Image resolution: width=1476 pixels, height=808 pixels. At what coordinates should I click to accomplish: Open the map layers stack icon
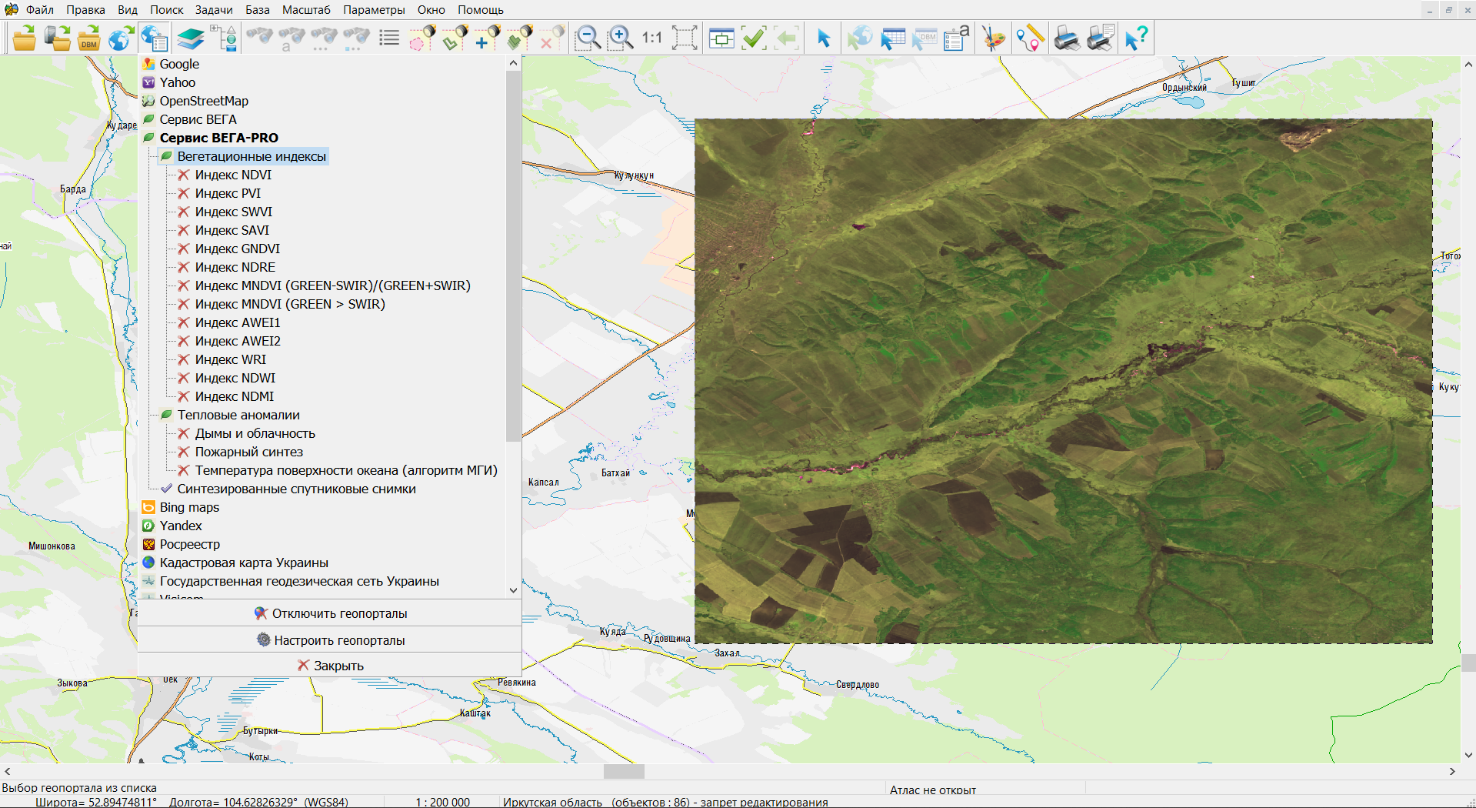click(x=190, y=38)
